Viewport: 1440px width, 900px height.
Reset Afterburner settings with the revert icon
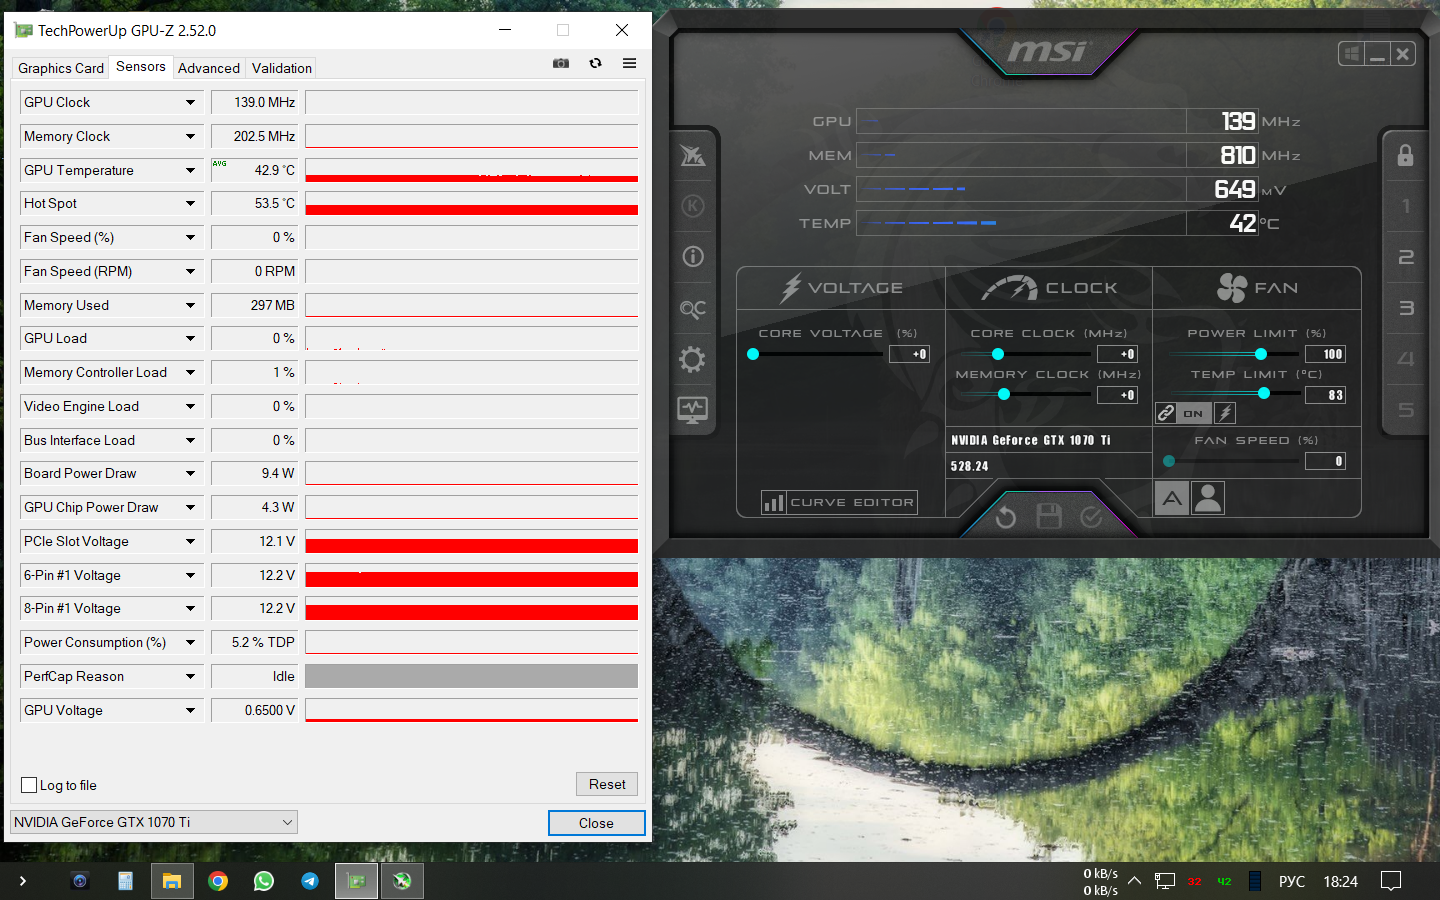tap(1006, 517)
